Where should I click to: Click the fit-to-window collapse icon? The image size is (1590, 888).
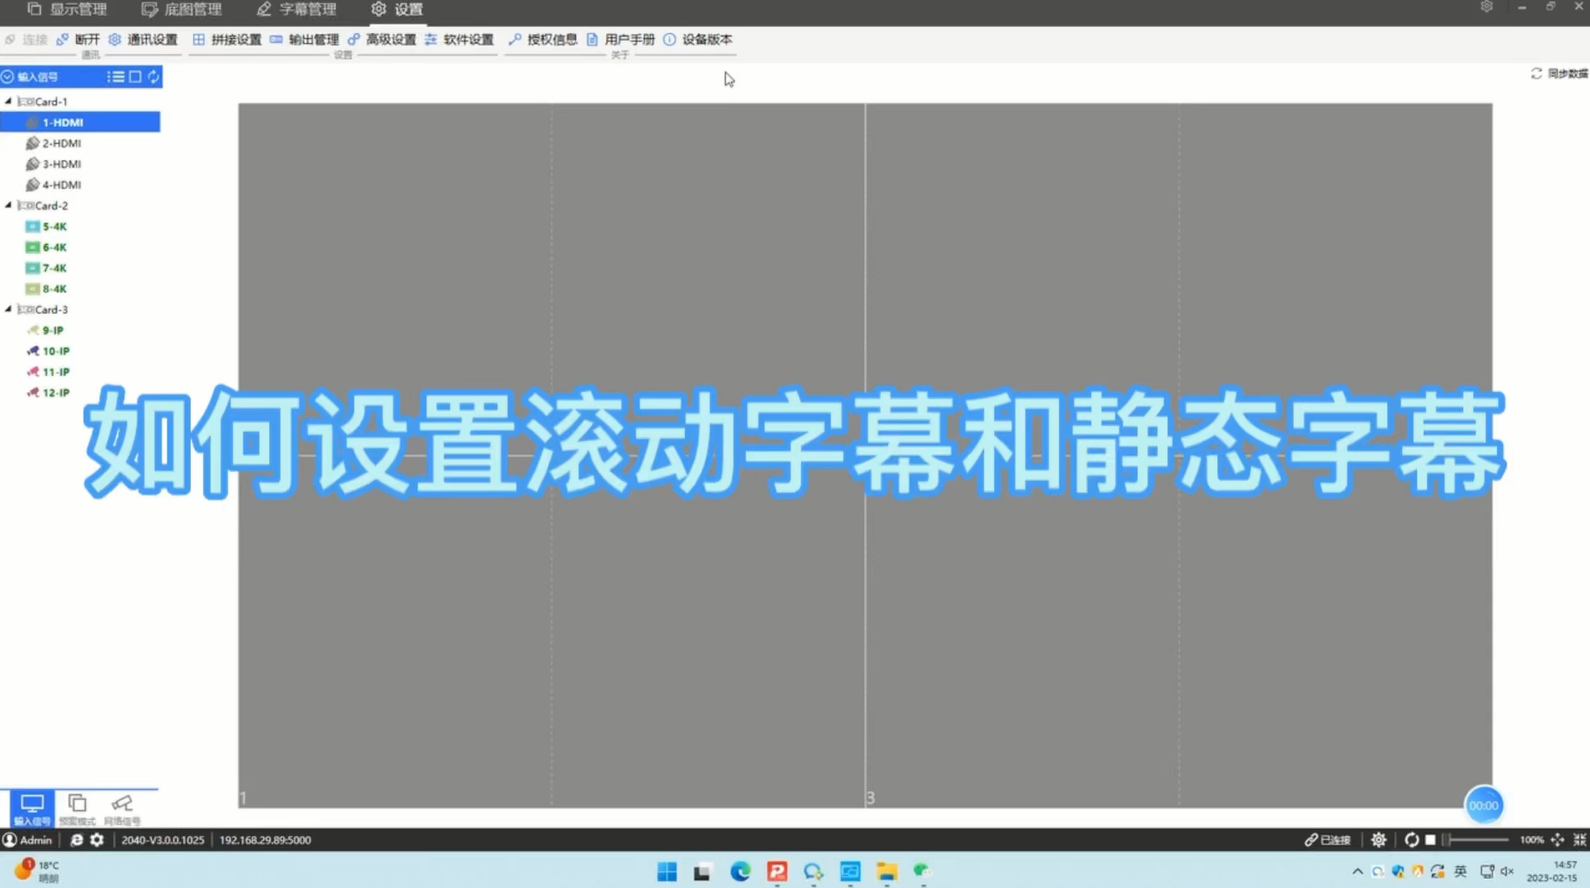pyautogui.click(x=1579, y=840)
